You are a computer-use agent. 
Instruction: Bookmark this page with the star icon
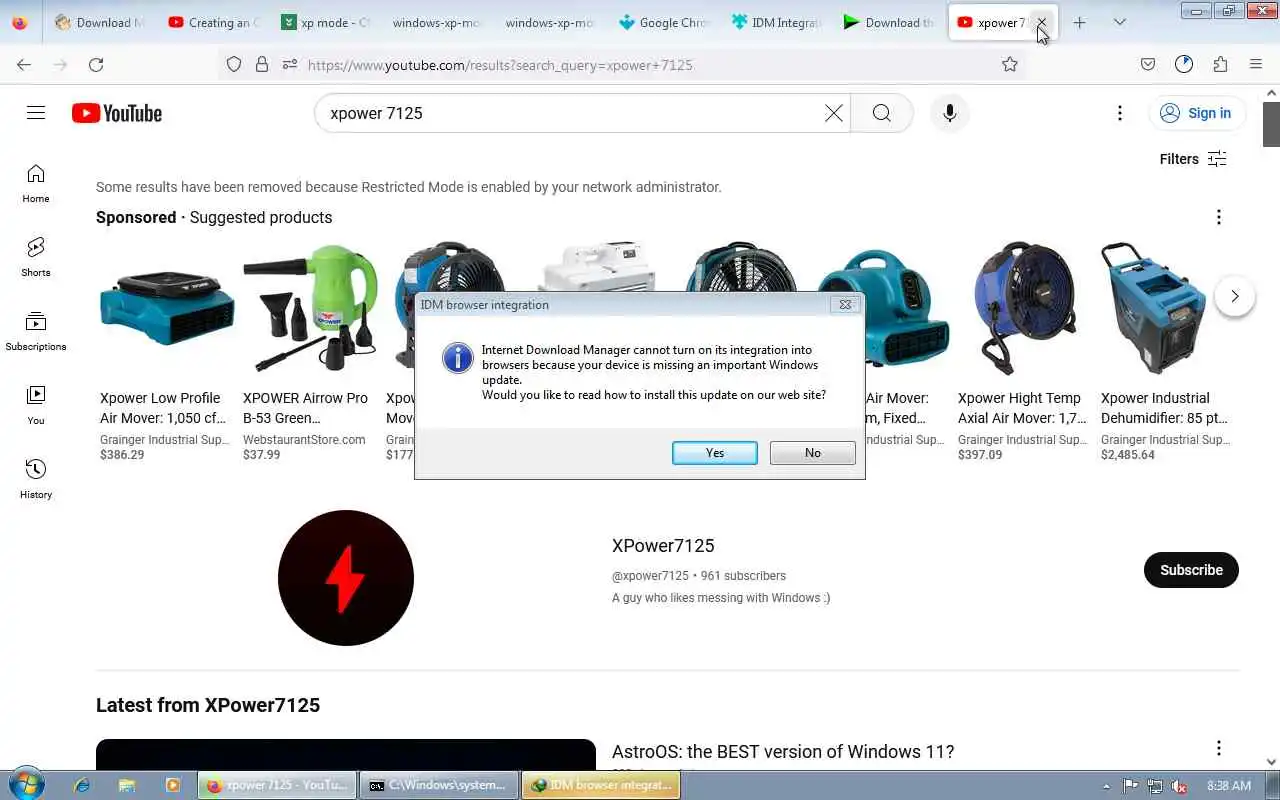(1010, 64)
